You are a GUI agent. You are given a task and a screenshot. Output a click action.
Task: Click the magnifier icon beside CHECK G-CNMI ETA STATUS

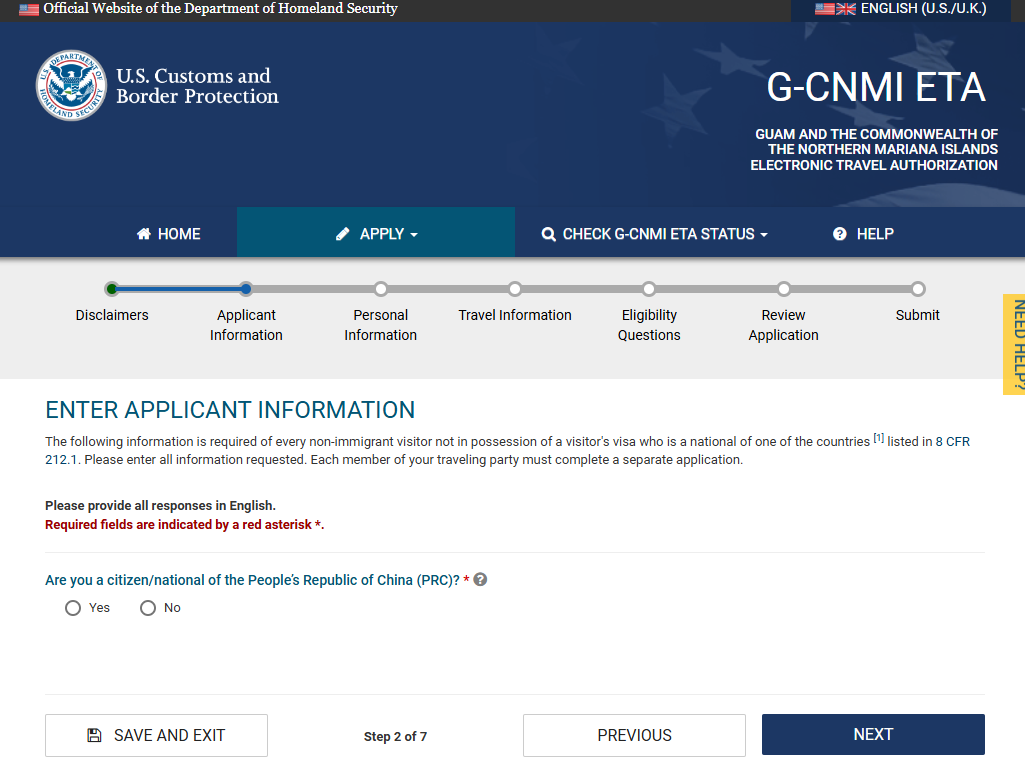coord(548,234)
